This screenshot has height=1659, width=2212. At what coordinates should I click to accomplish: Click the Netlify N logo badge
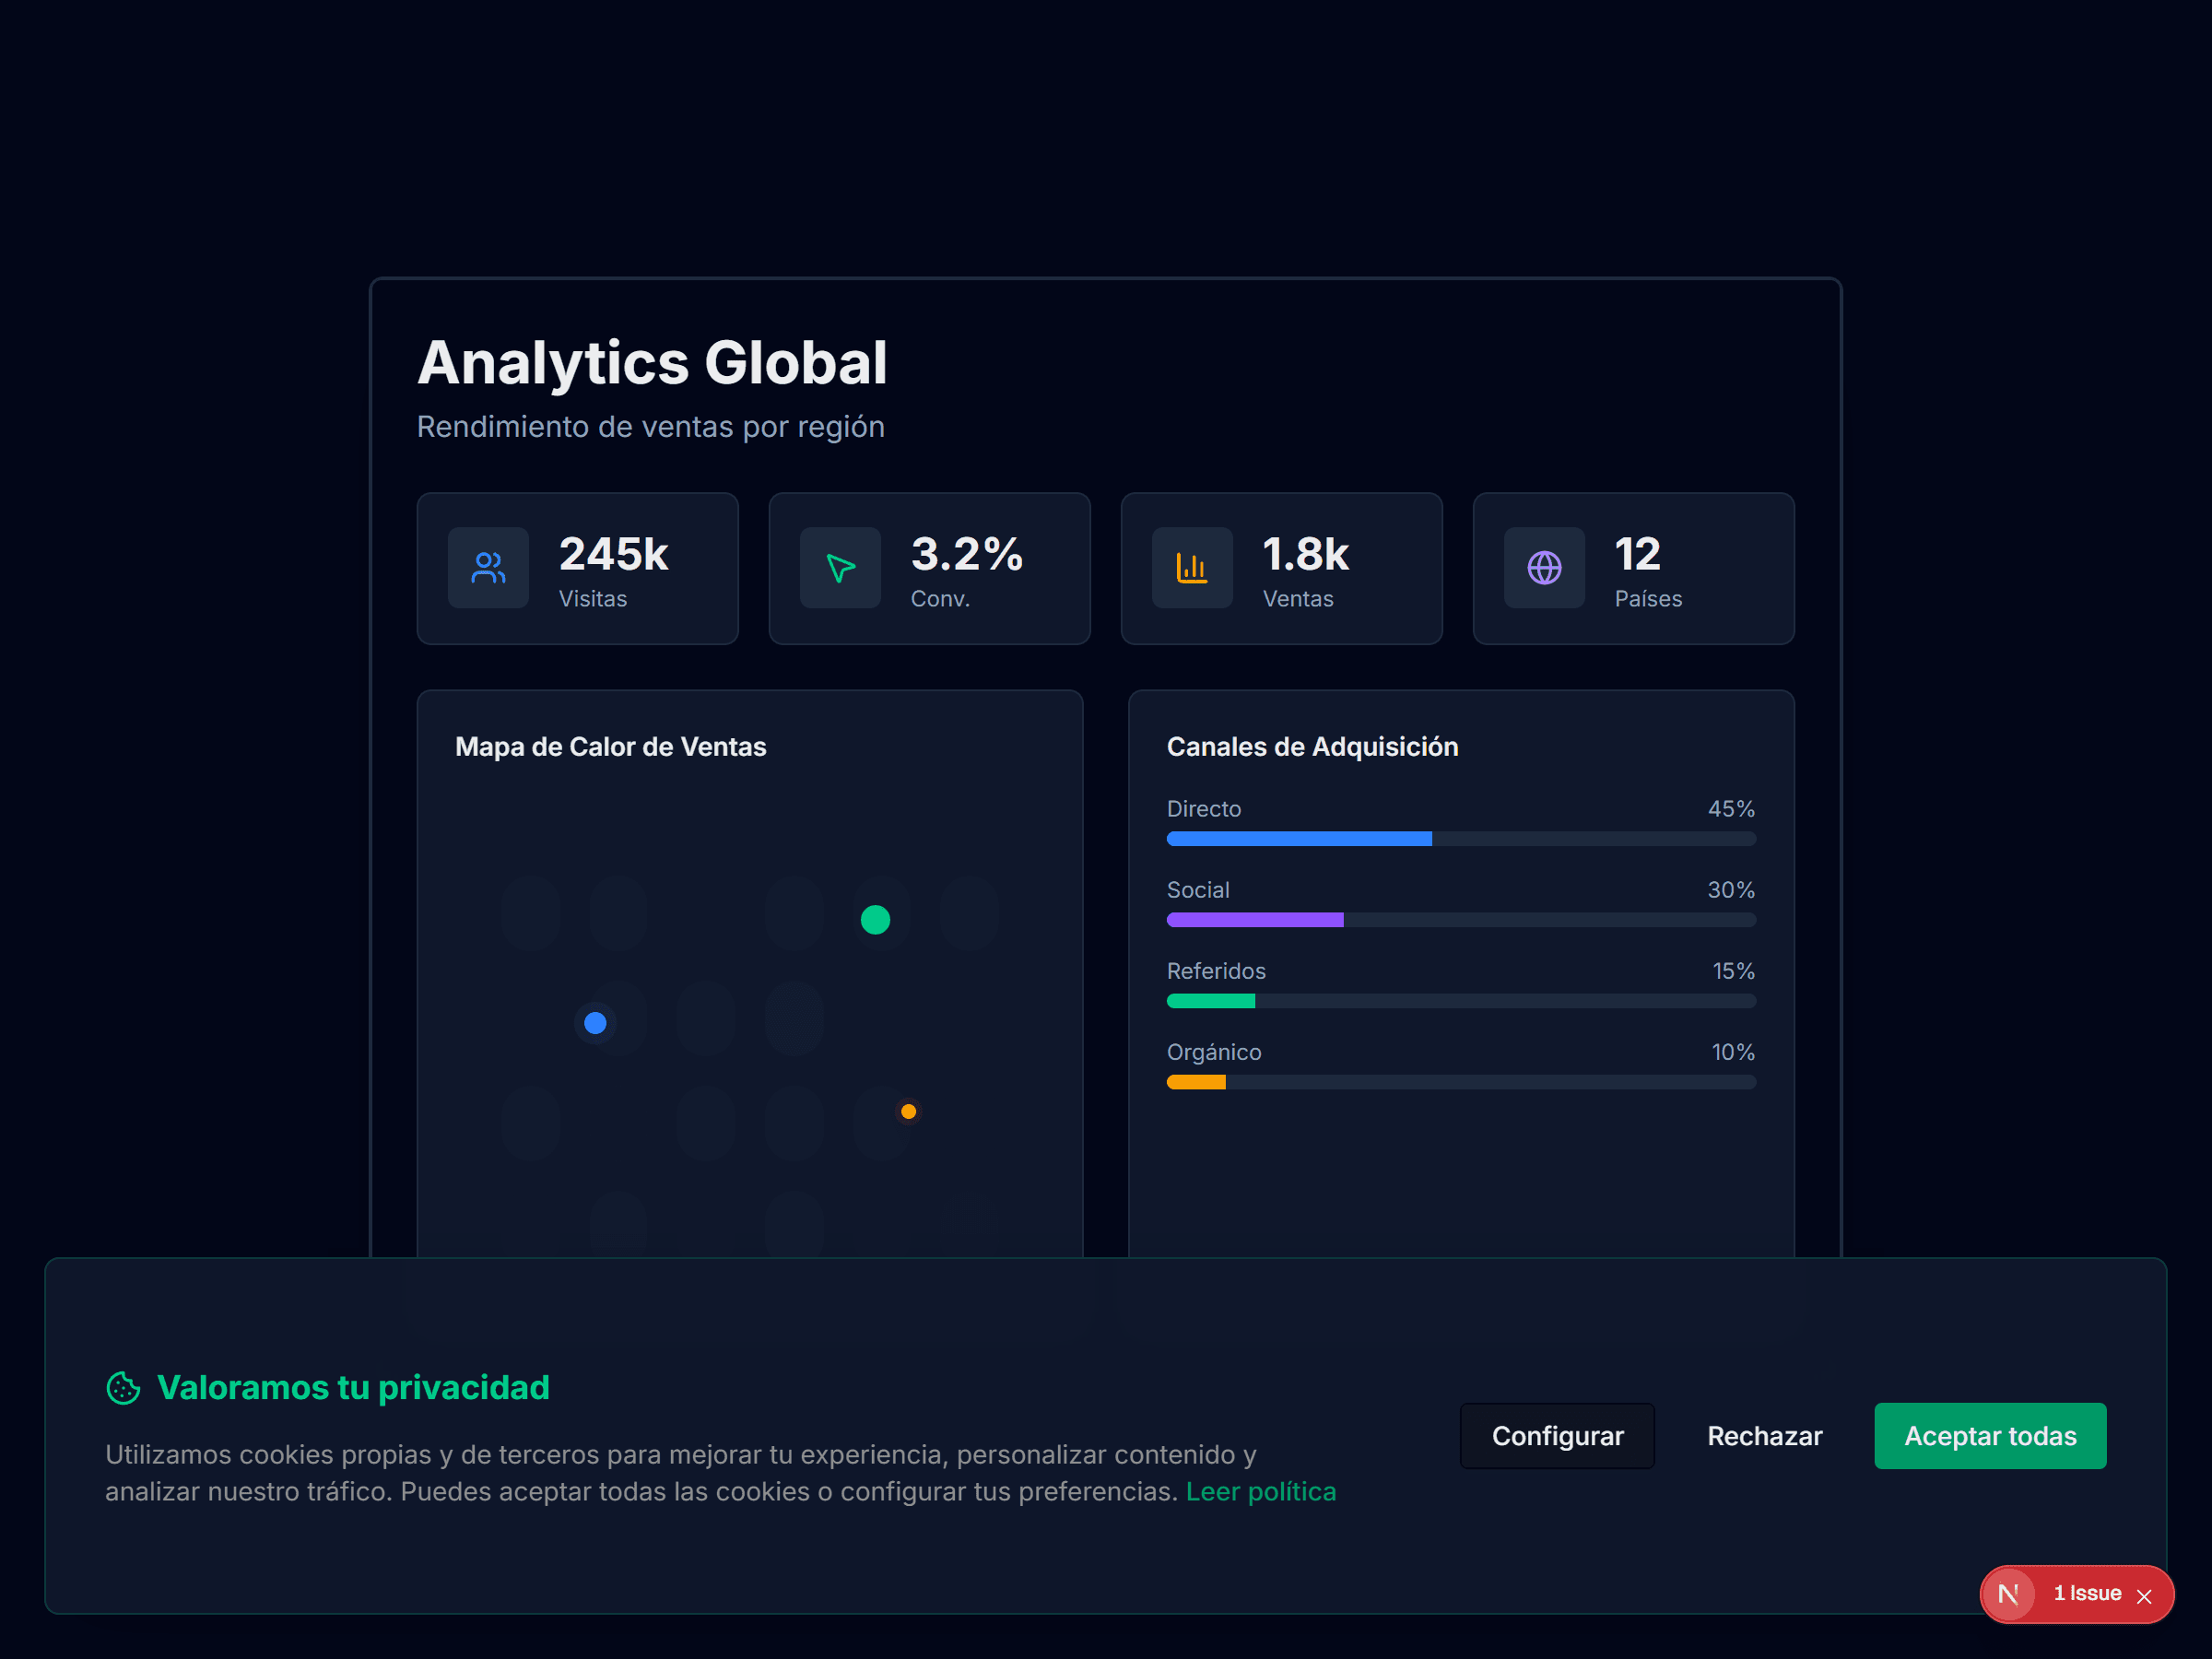pos(2010,1594)
